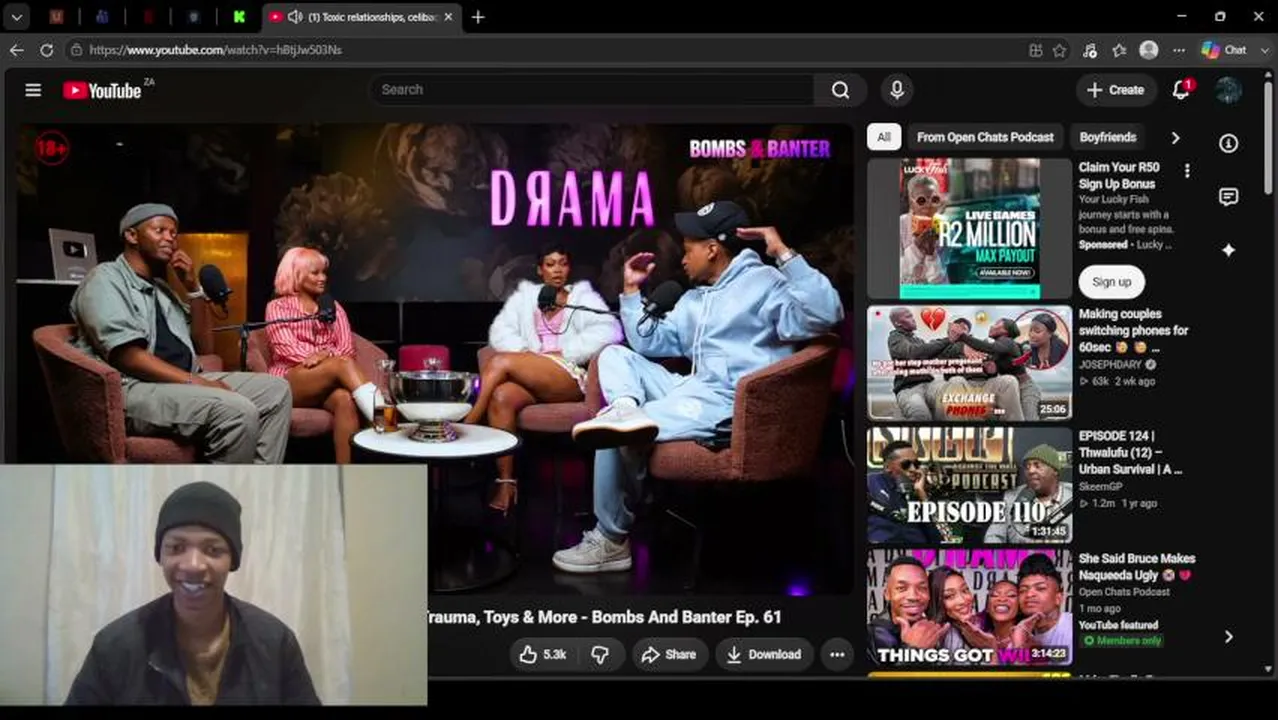Click the Bombs And Banter Ep. 61 title
The width and height of the screenshot is (1278, 720).
click(604, 617)
